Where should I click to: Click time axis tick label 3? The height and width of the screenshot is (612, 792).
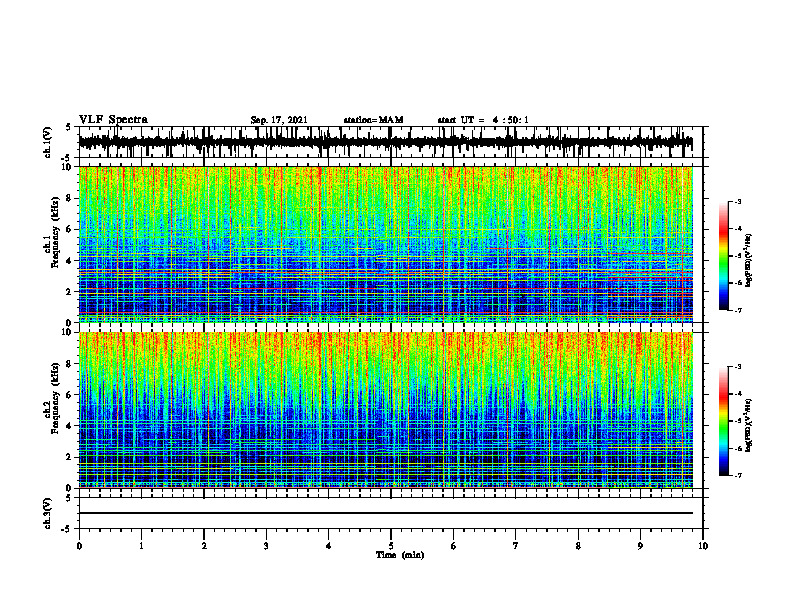(266, 546)
